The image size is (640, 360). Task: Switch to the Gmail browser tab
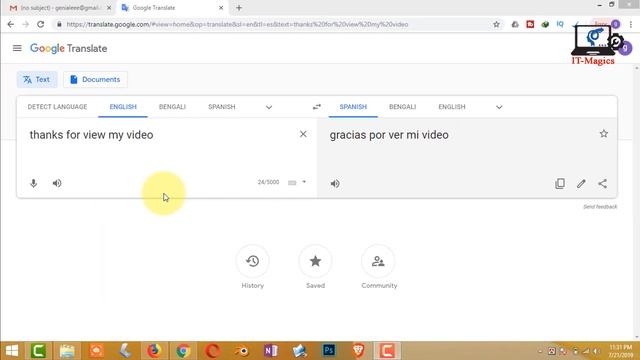(x=57, y=8)
